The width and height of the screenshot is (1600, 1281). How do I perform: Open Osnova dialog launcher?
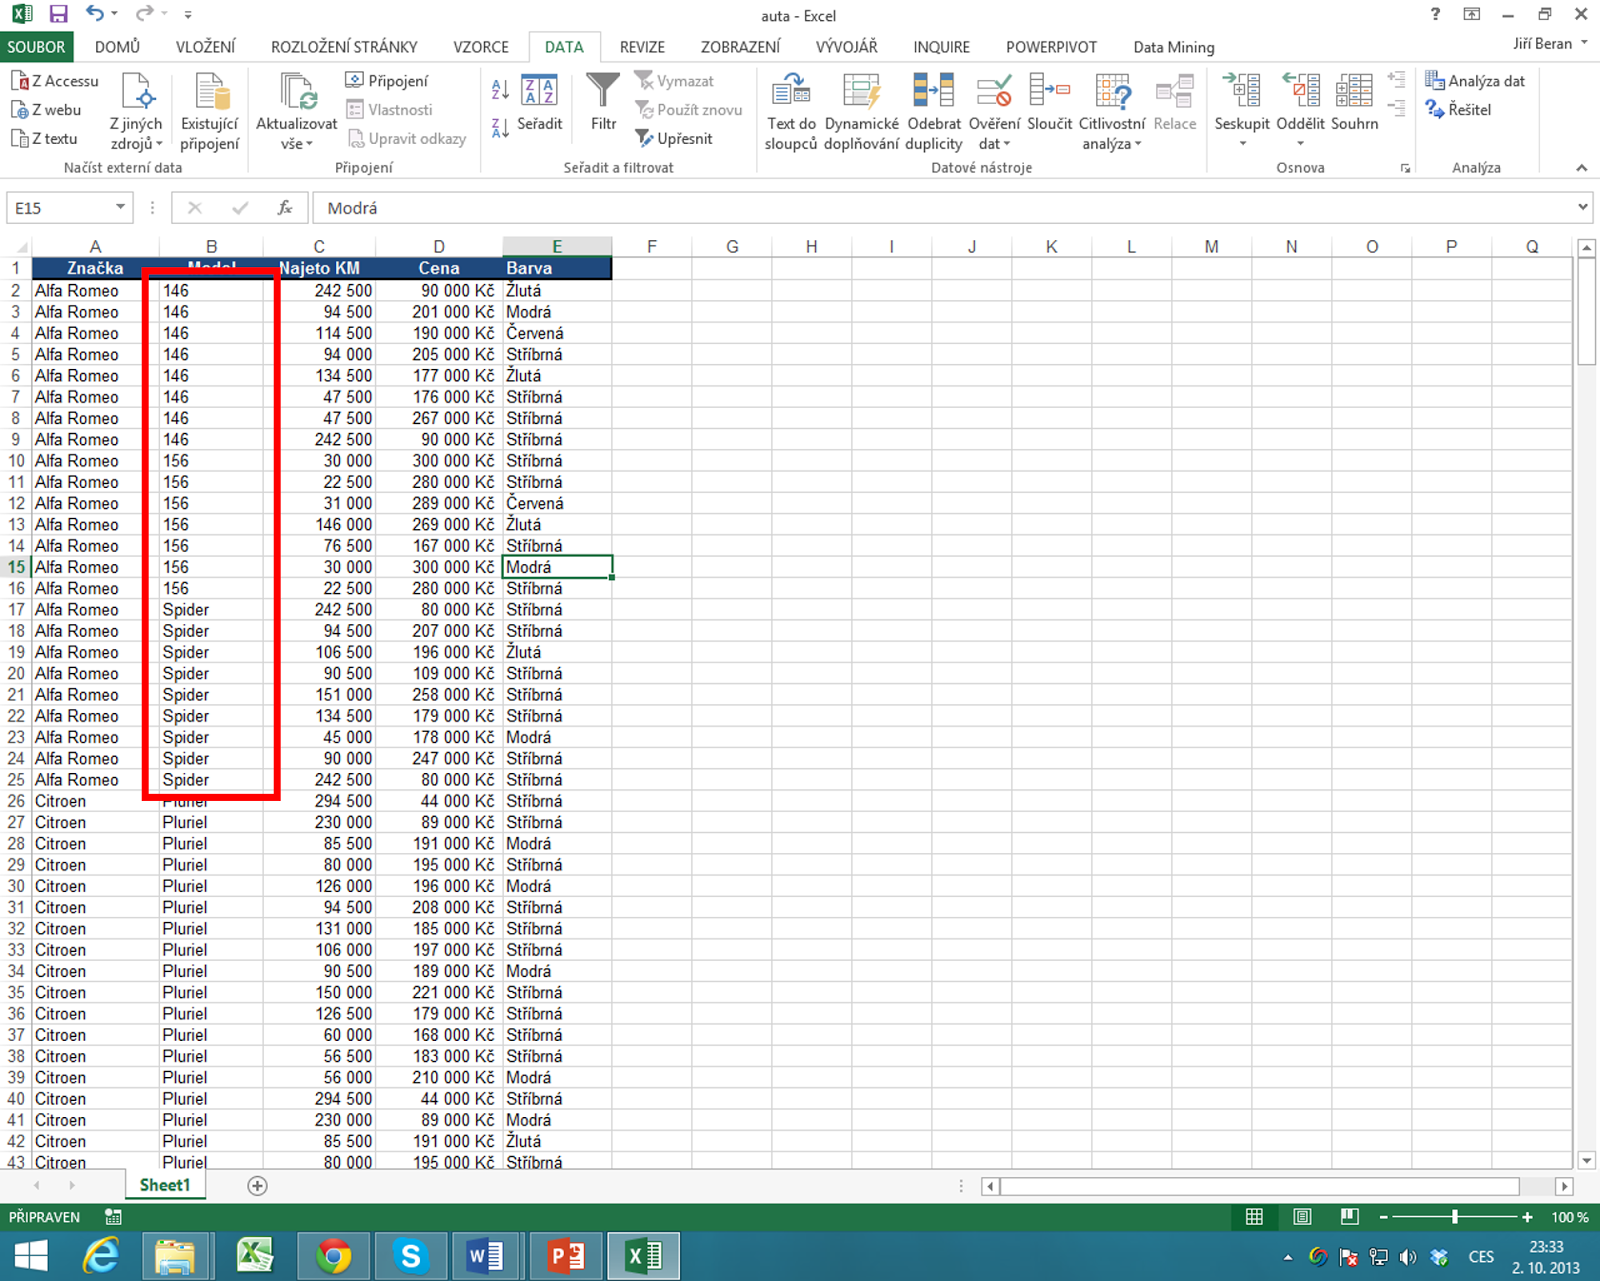(x=1405, y=168)
